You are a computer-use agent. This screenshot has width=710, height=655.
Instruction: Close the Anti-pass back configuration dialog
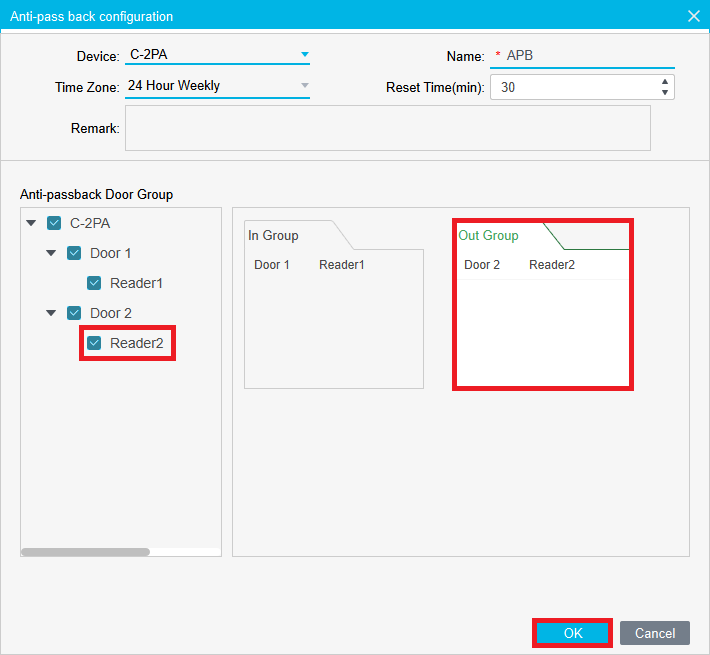pos(694,16)
